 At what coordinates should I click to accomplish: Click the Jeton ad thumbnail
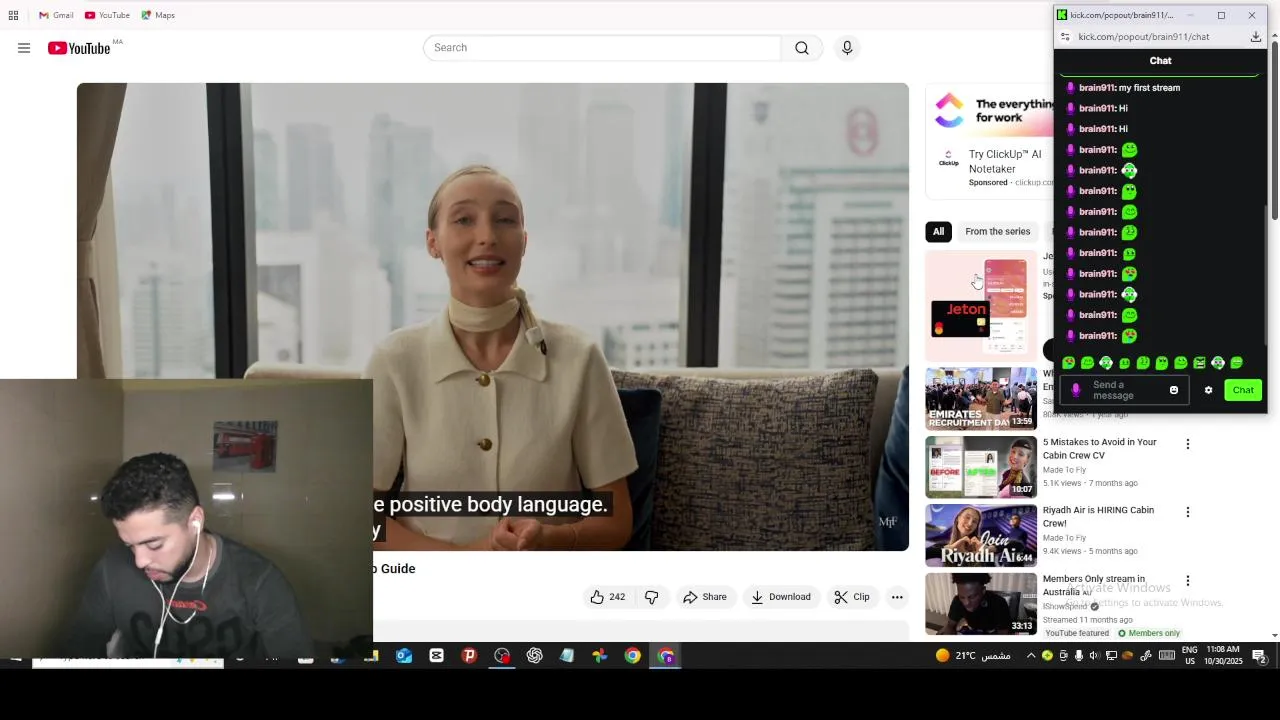click(x=981, y=305)
